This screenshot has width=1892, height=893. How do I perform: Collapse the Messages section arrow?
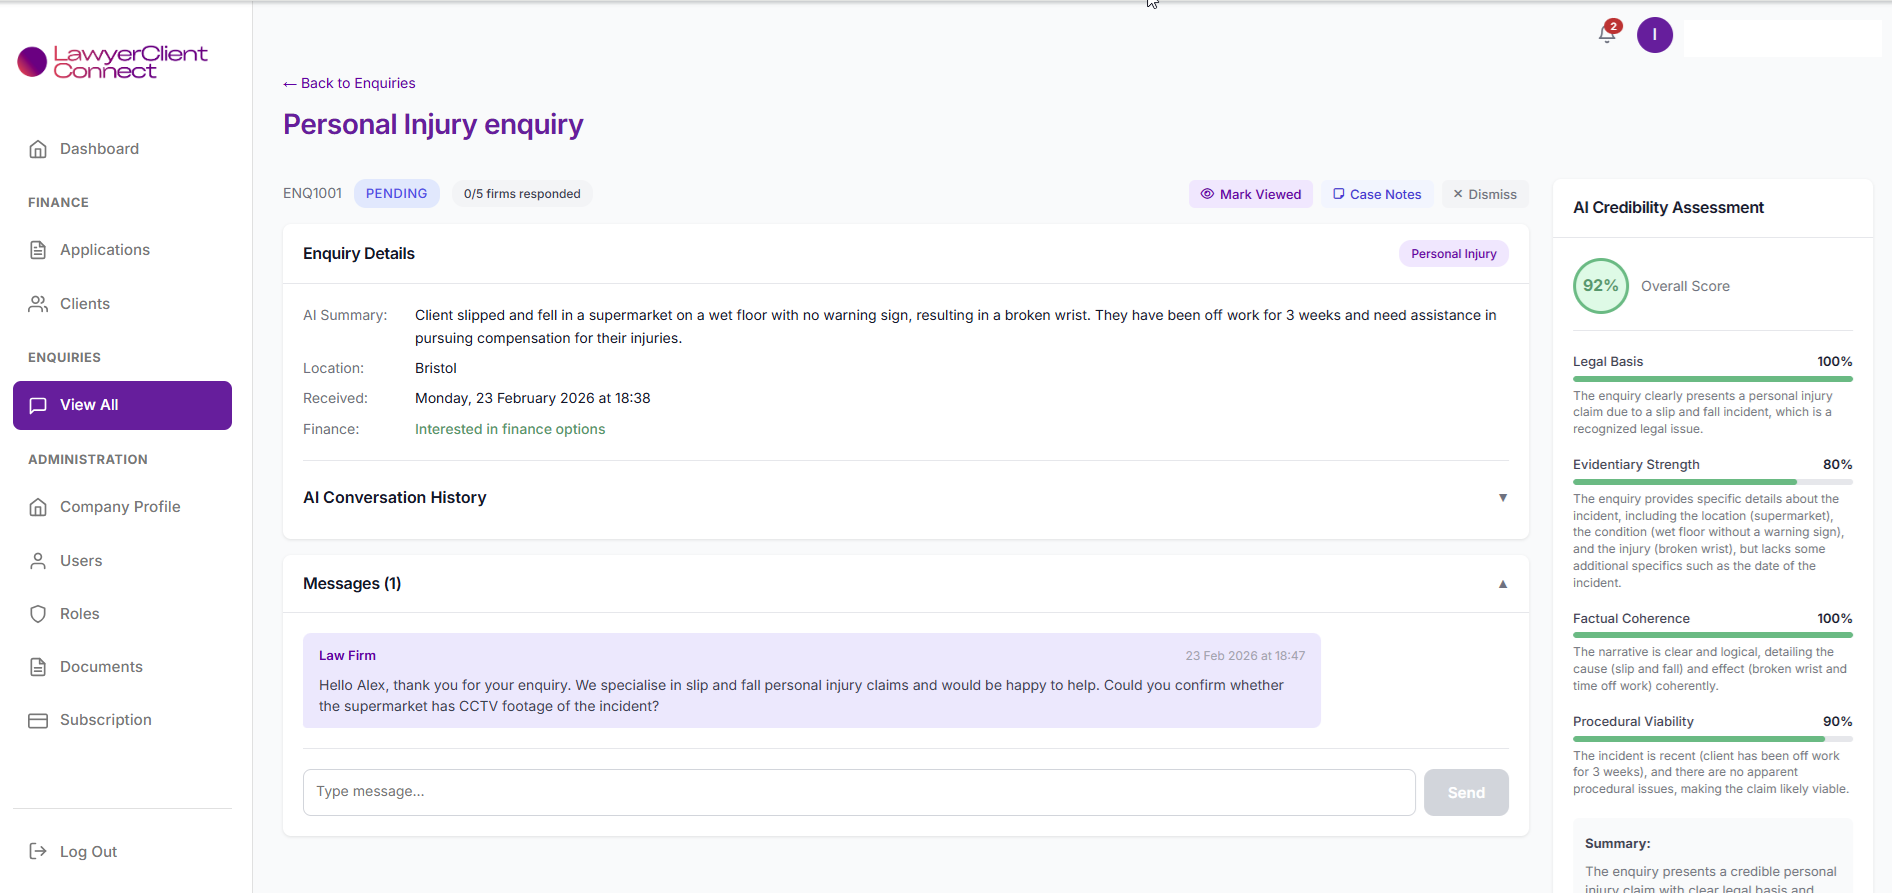(x=1502, y=584)
